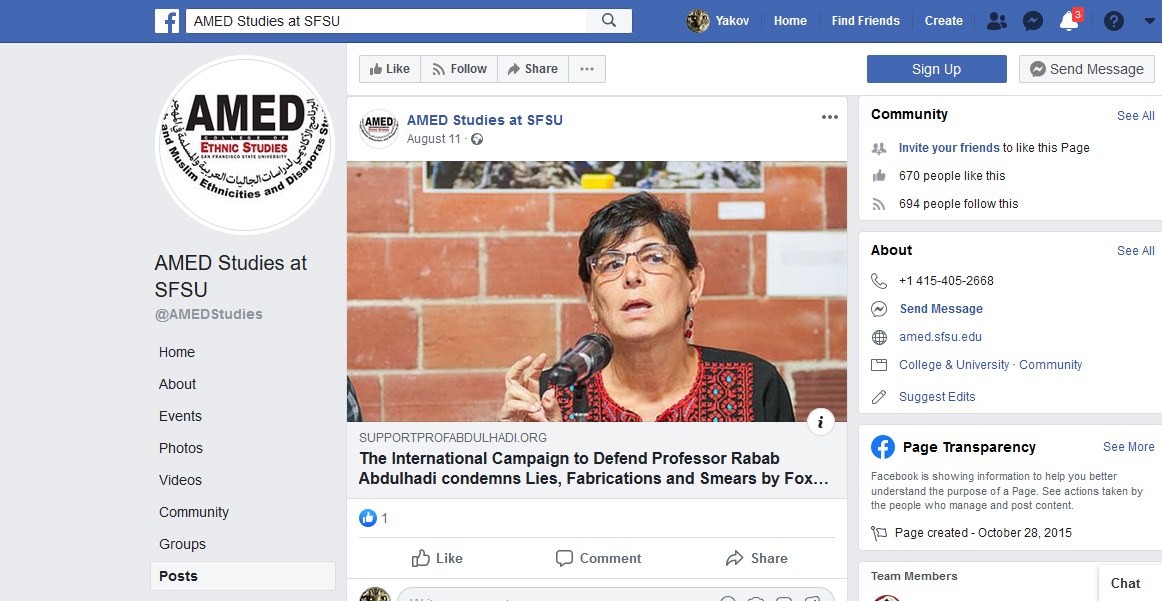Screen dimensions: 1162x601
Task: Click the August 11 post timestamp
Action: point(434,139)
